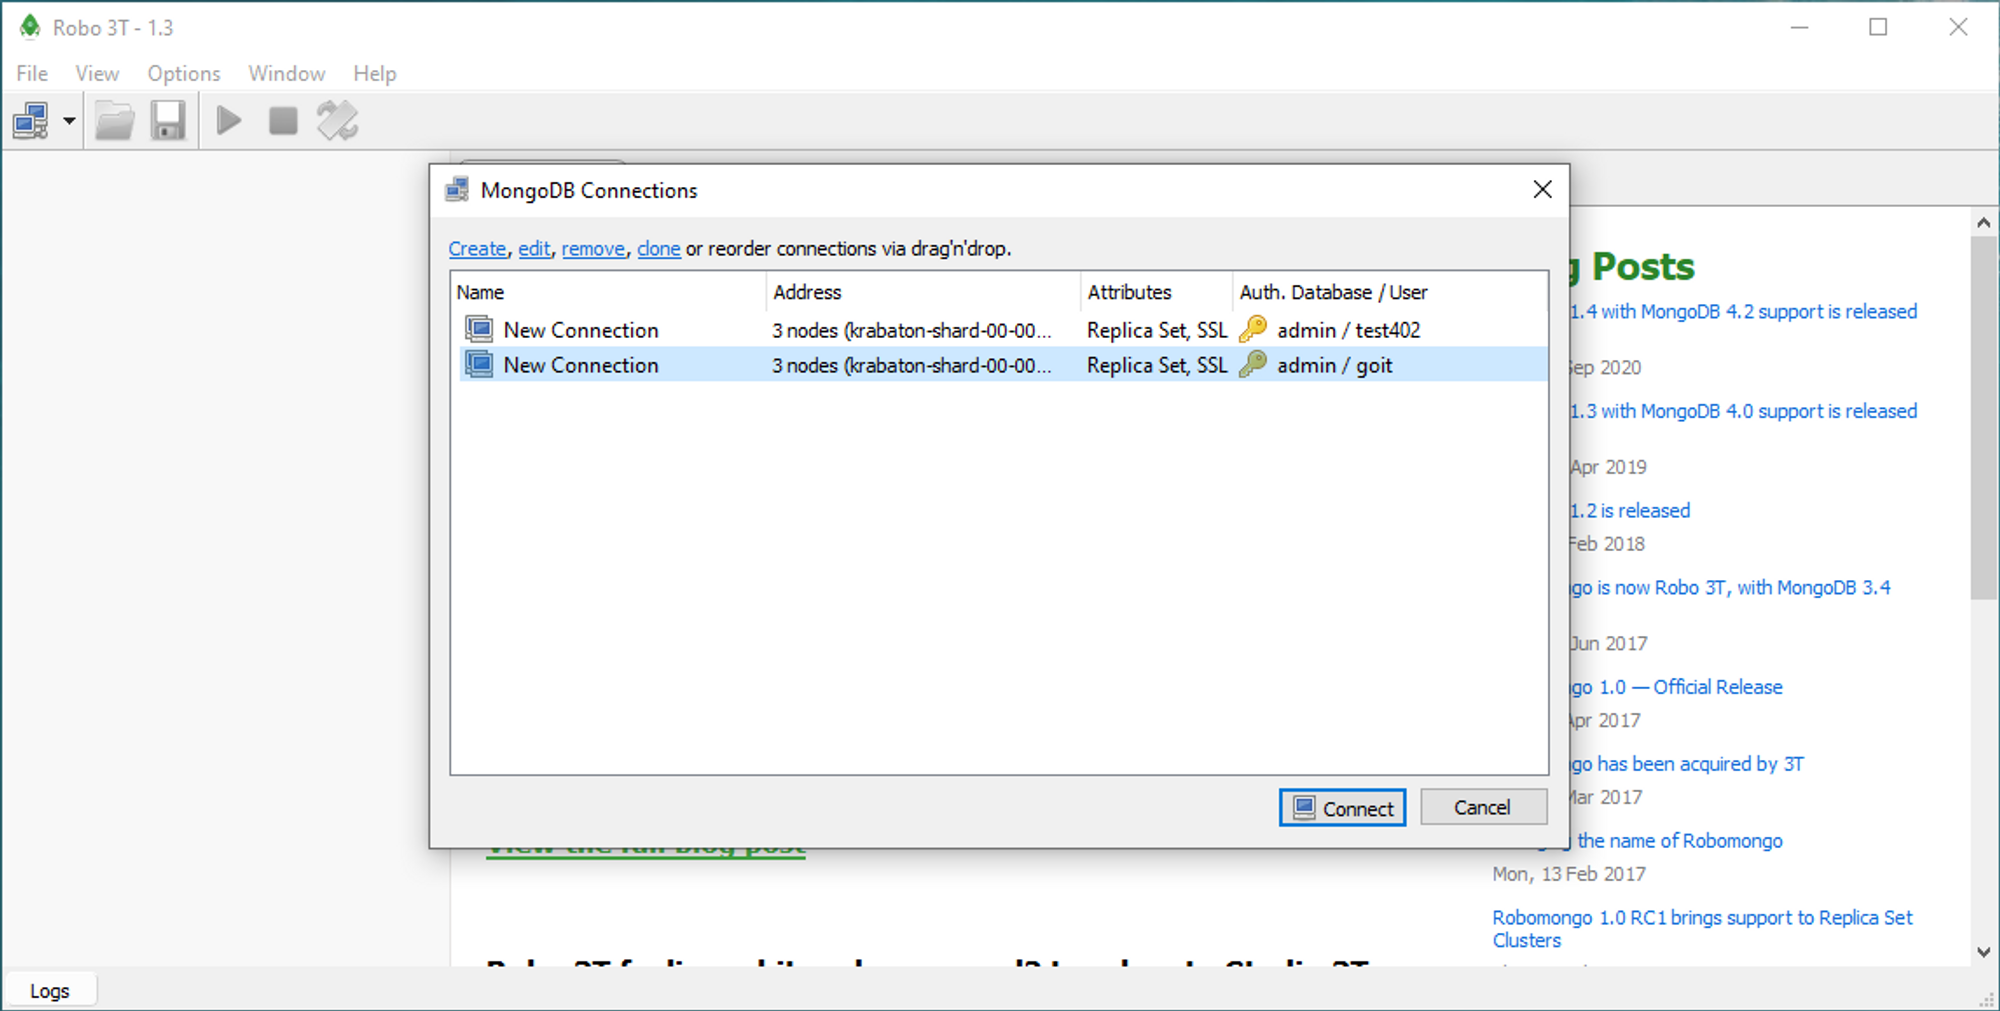Click the scroll-down arrow of the page scrollbar

tap(1984, 952)
